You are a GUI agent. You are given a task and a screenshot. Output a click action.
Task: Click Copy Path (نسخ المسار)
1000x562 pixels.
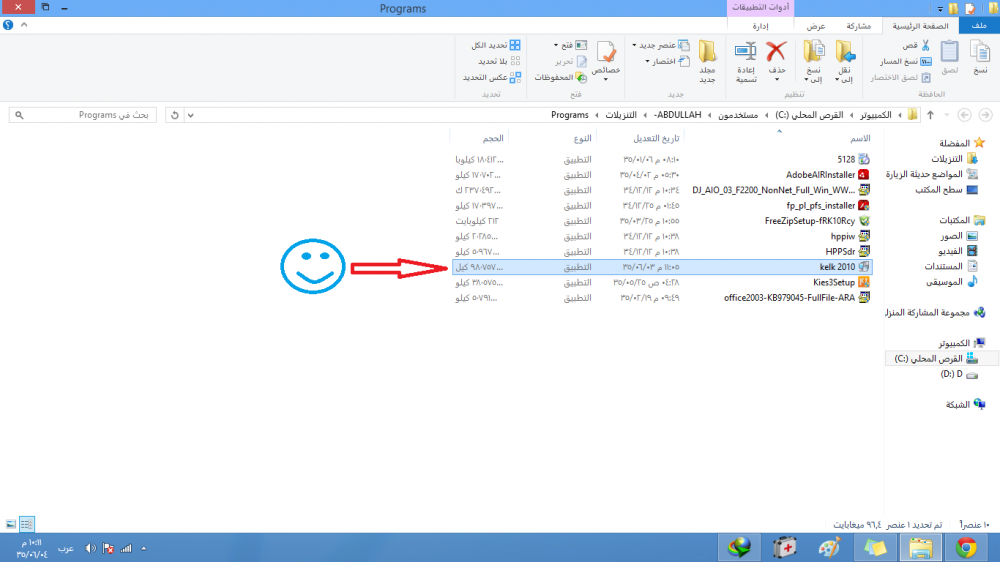tap(905, 62)
